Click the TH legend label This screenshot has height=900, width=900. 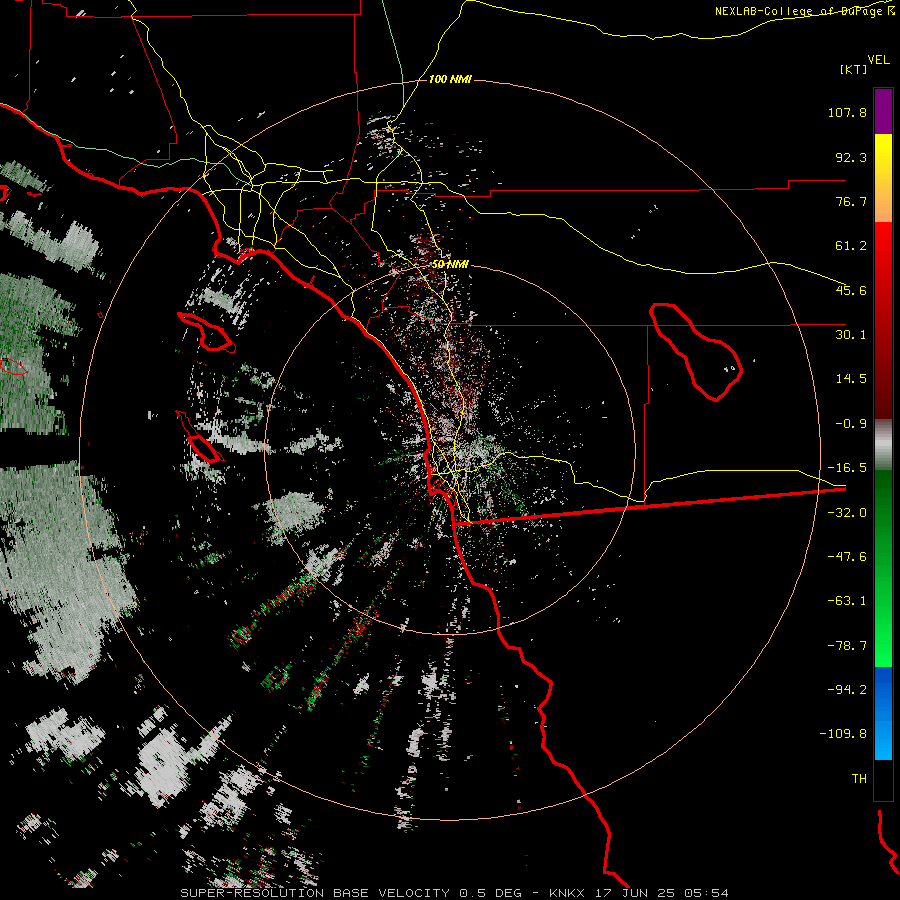point(859,778)
